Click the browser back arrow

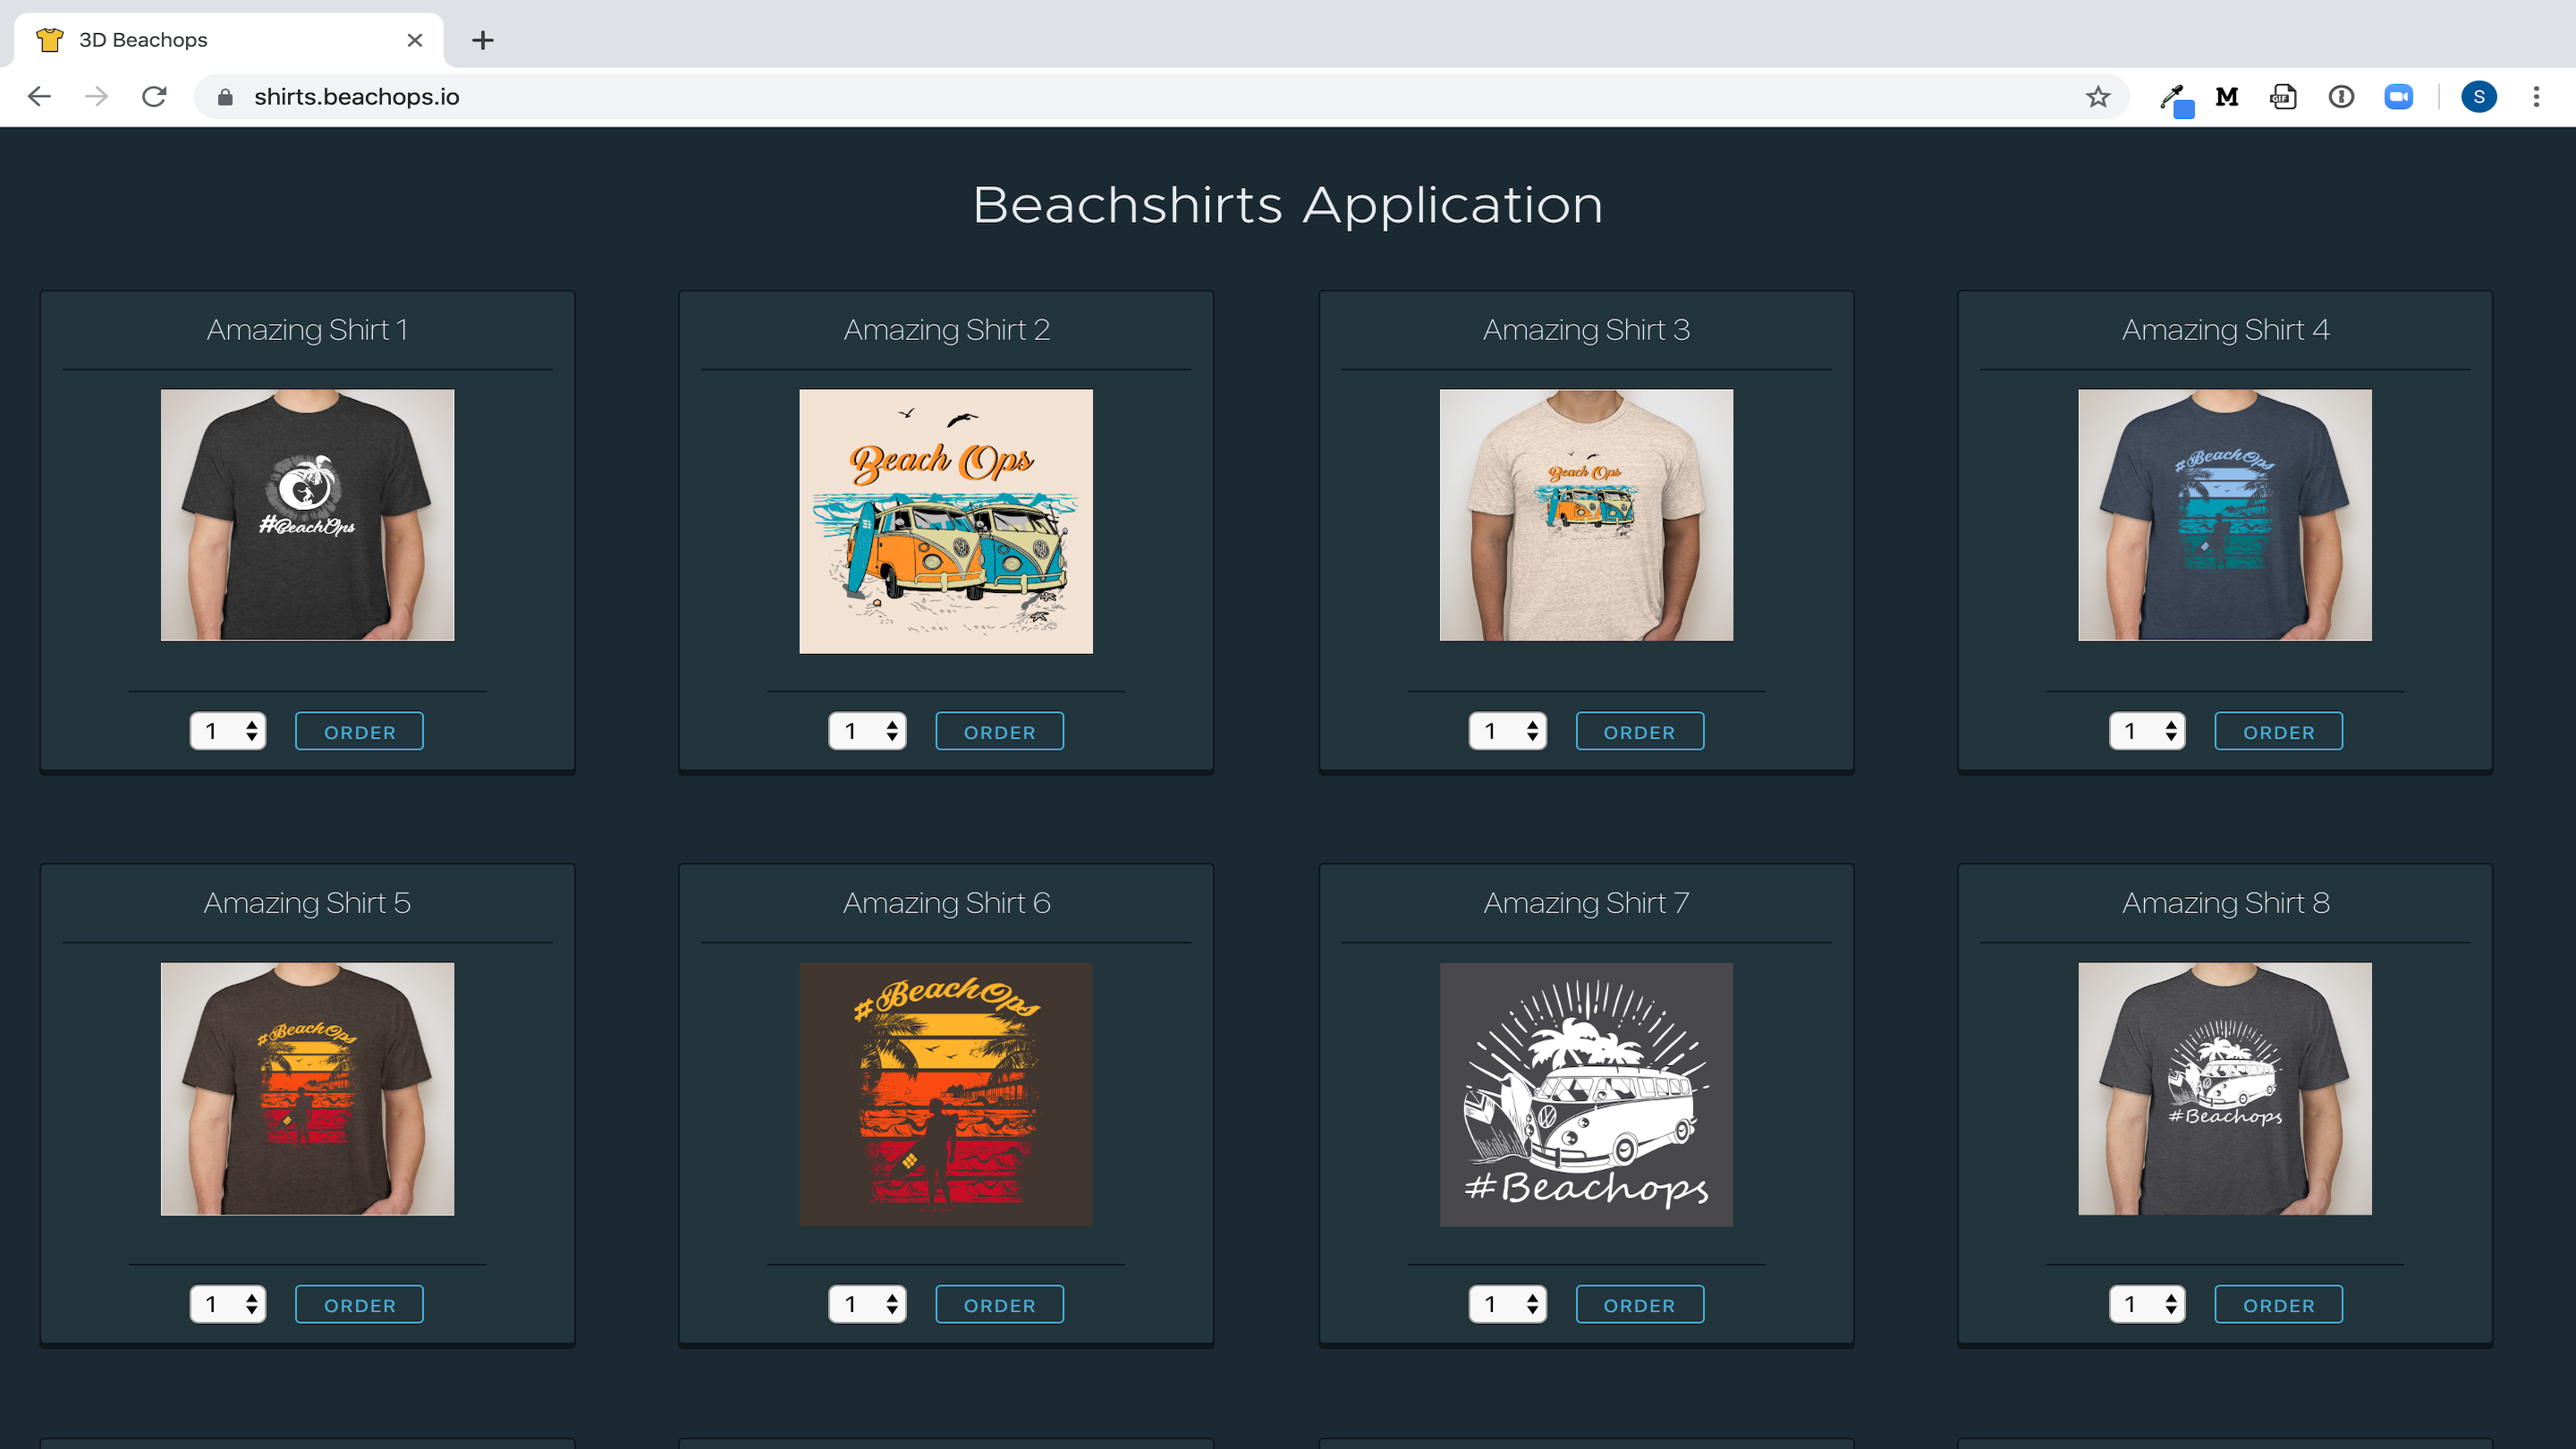coord(39,96)
